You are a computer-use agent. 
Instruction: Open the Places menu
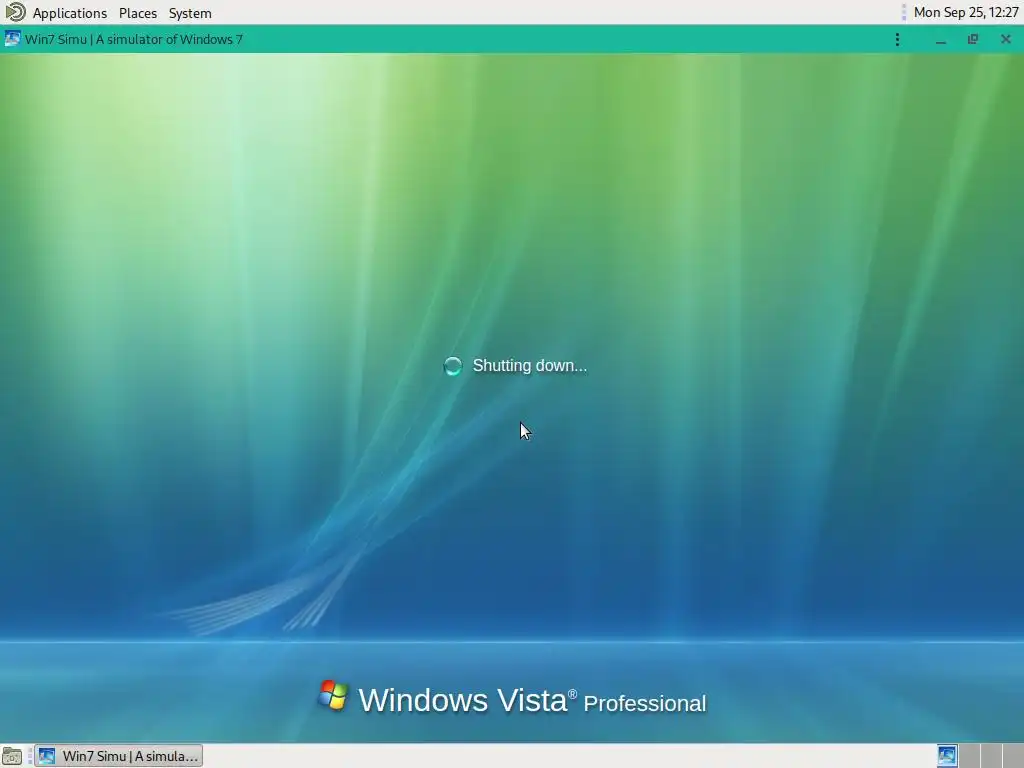(x=138, y=13)
